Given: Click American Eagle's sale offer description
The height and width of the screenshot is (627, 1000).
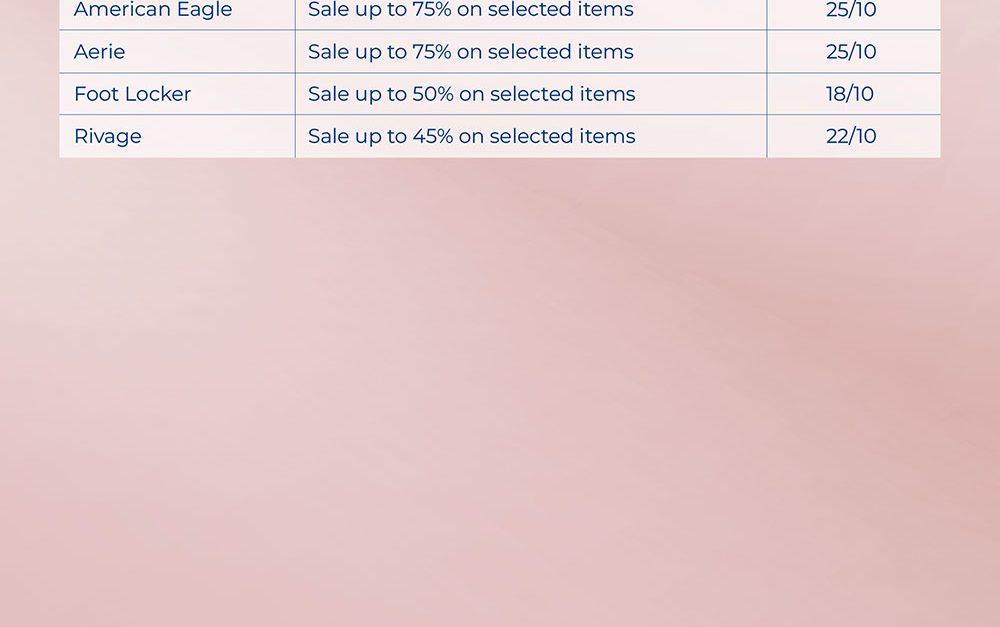Looking at the screenshot, I should click(470, 10).
